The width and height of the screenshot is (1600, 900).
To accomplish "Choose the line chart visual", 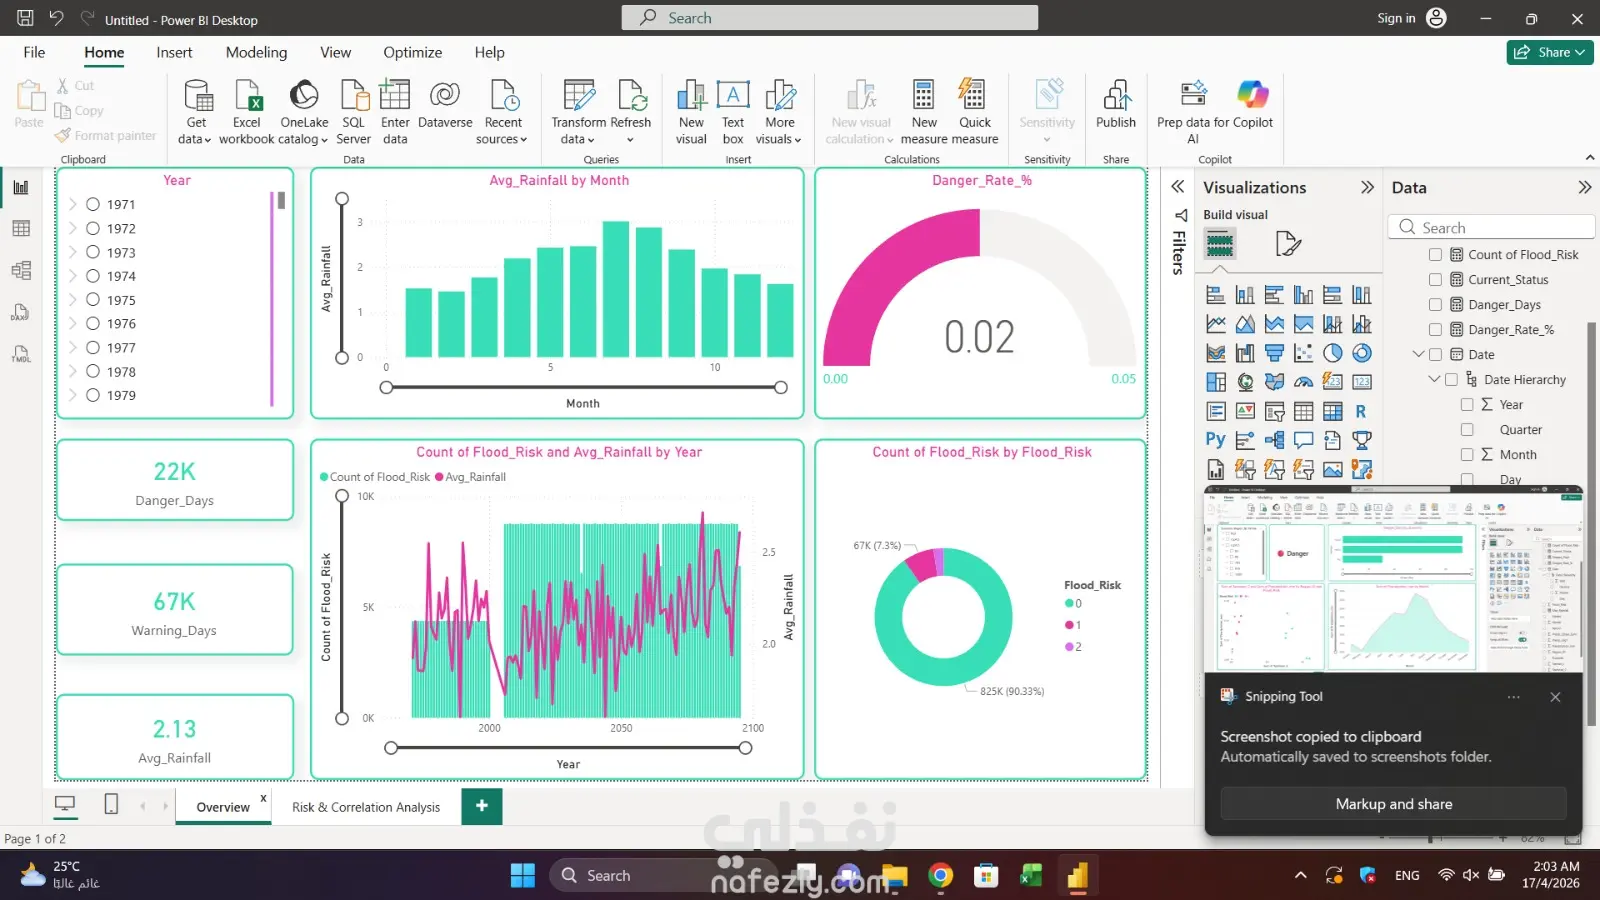I will (1216, 324).
